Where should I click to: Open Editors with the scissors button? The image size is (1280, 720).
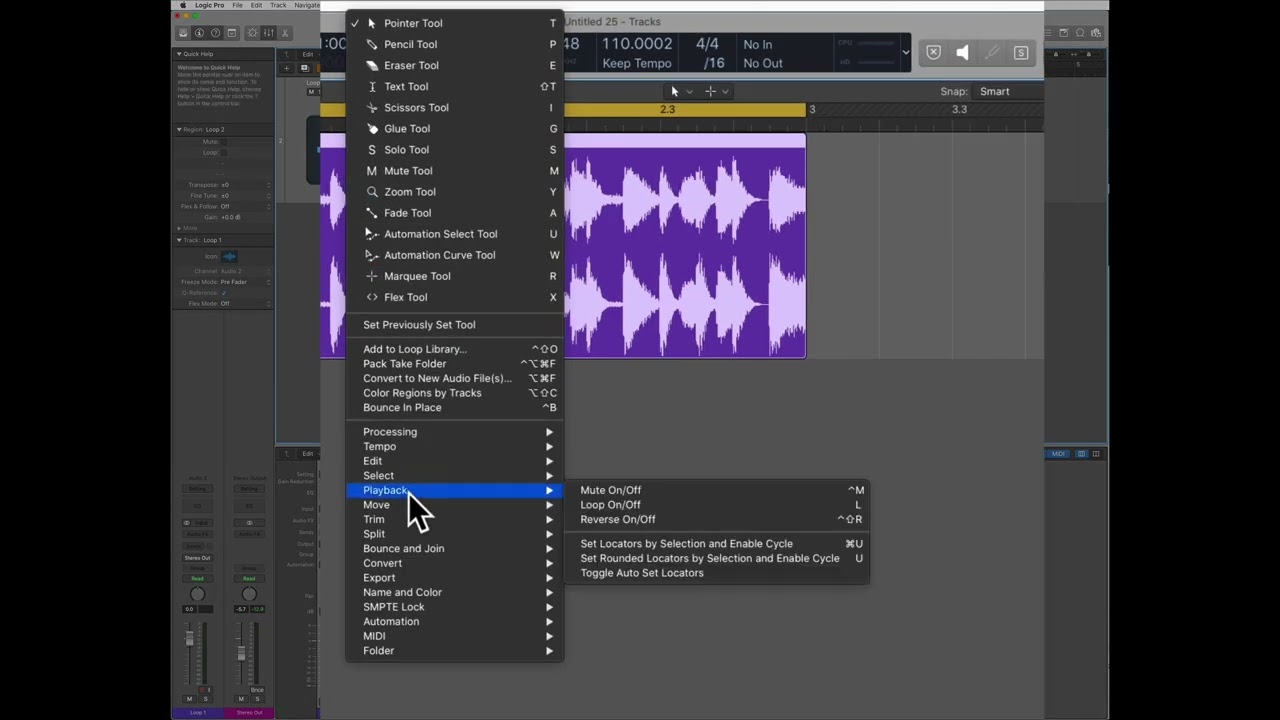[x=284, y=33]
